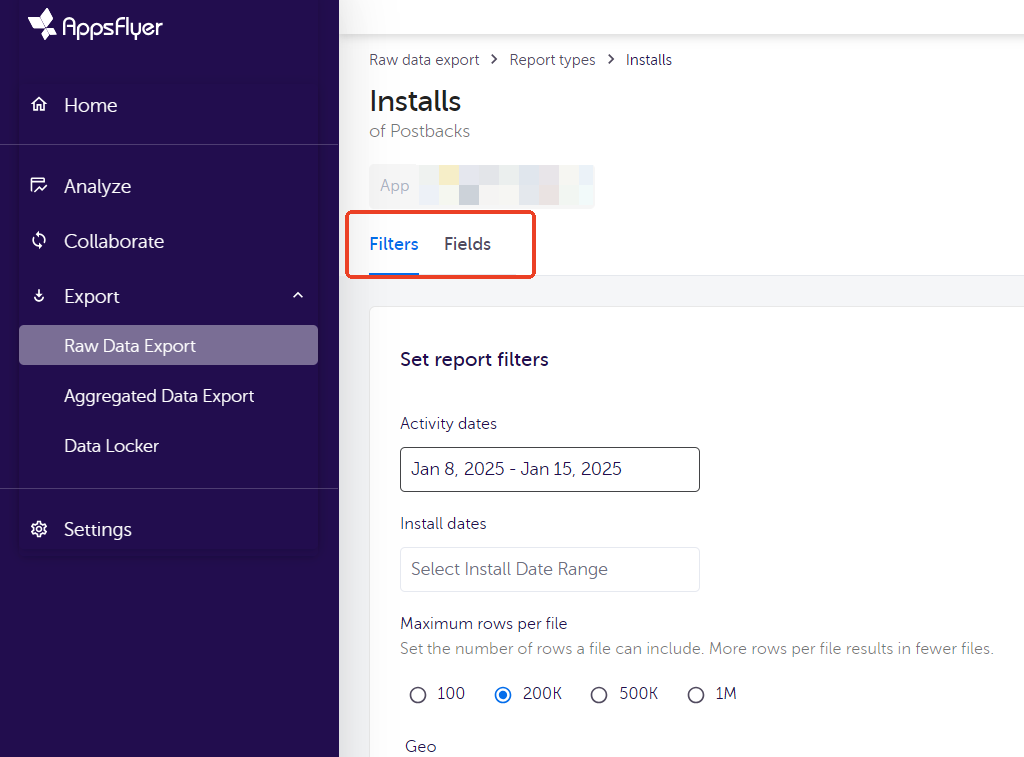This screenshot has width=1024, height=757.
Task: Open Aggregated Data Export in sidebar
Action: pos(159,396)
